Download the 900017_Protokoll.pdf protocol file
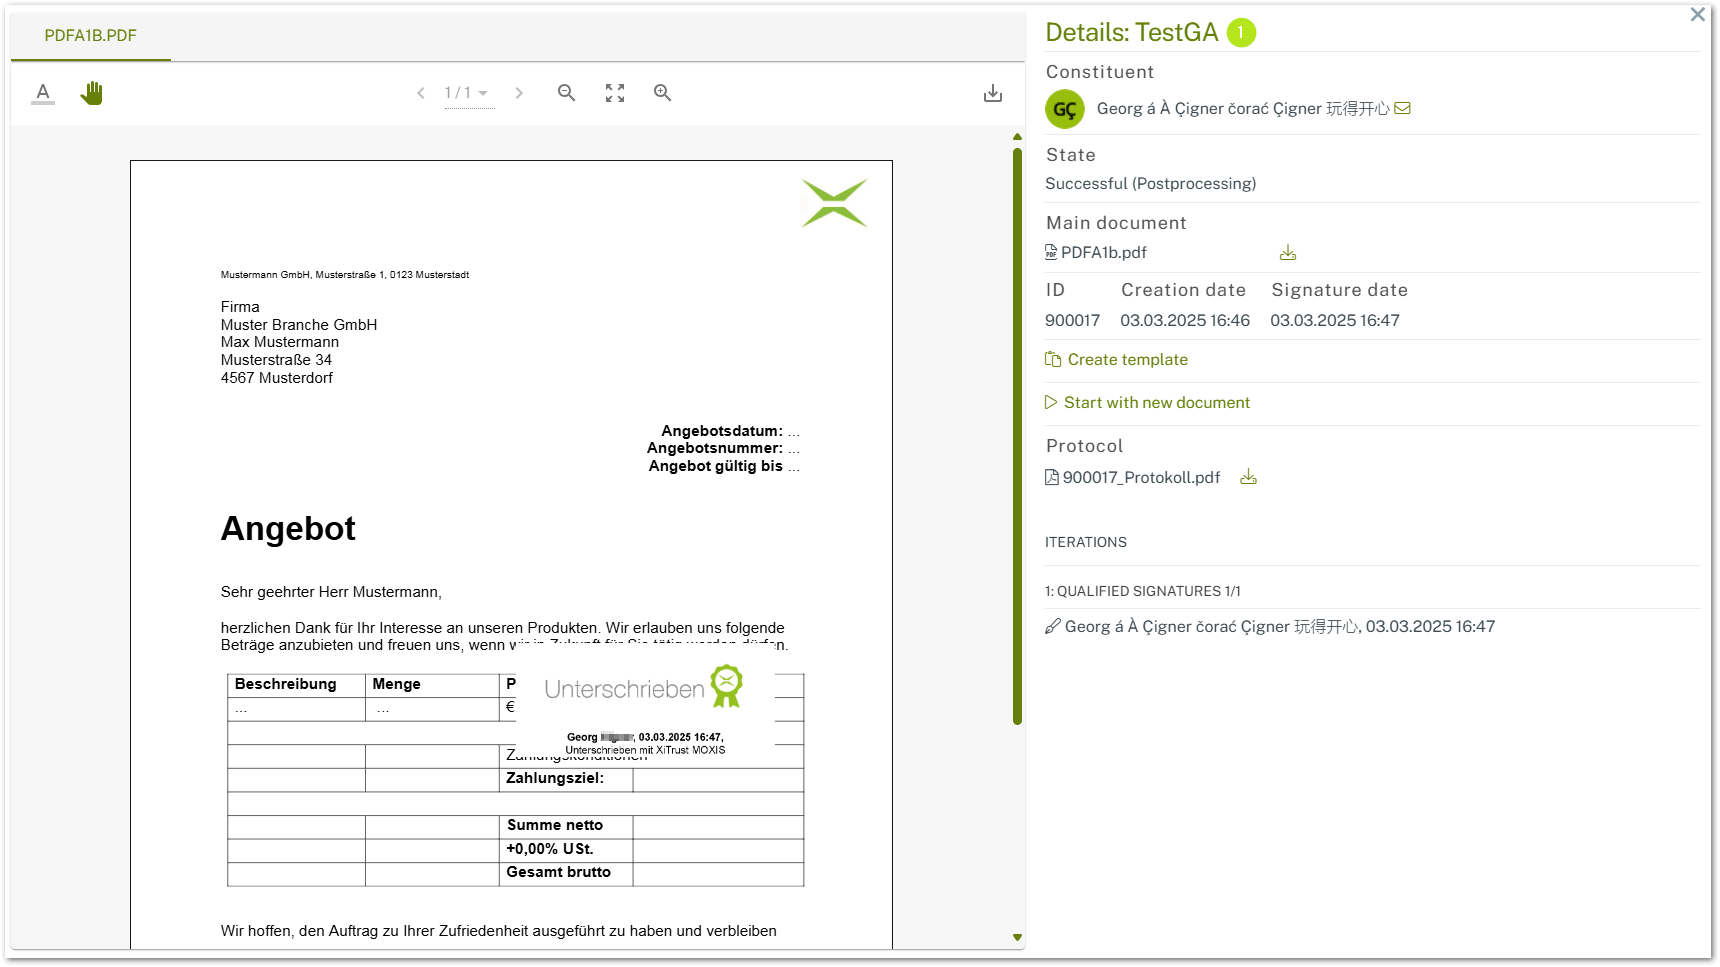The height and width of the screenshot is (967, 1720). [1248, 478]
